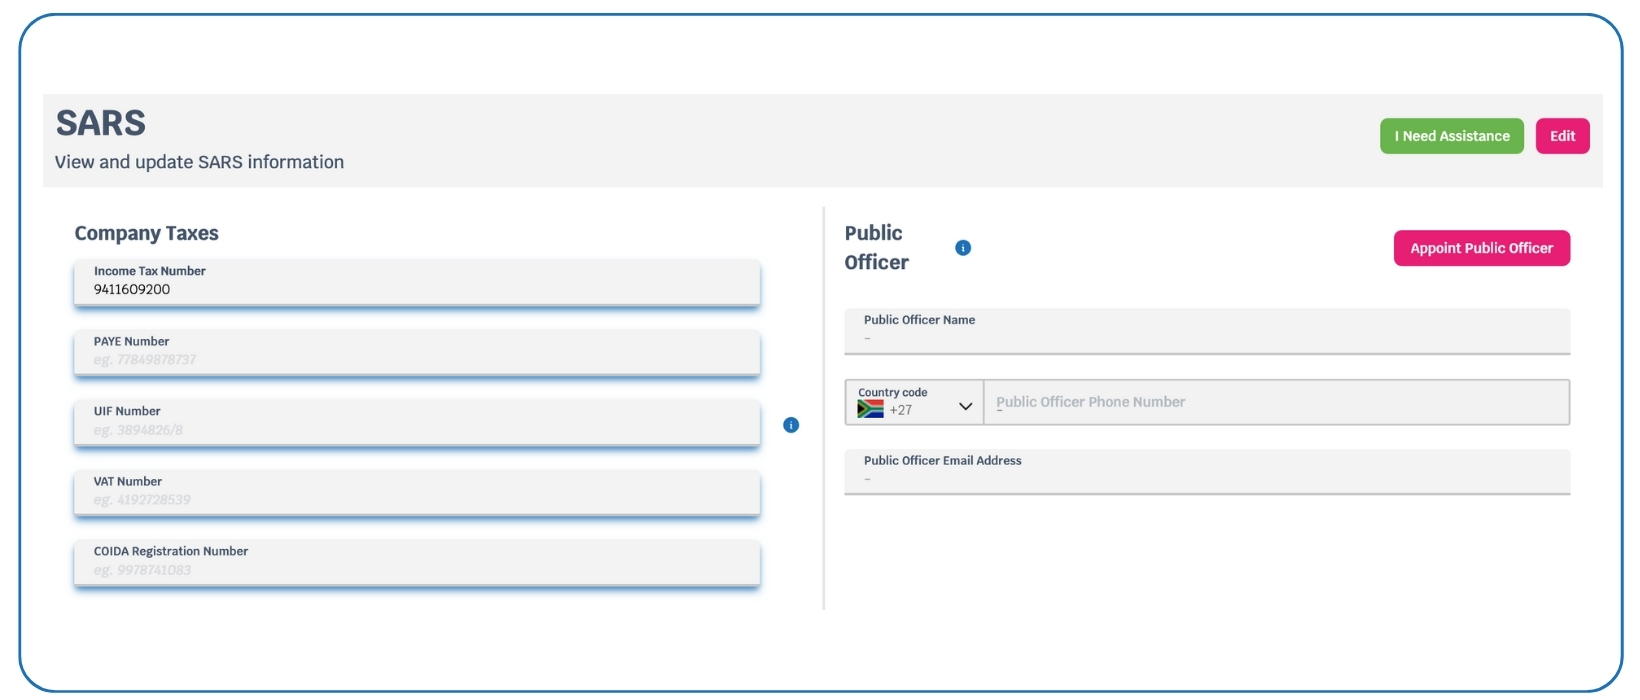This screenshot has height=700, width=1640.
Task: Select the Public Officer Phone Number field
Action: point(1277,402)
